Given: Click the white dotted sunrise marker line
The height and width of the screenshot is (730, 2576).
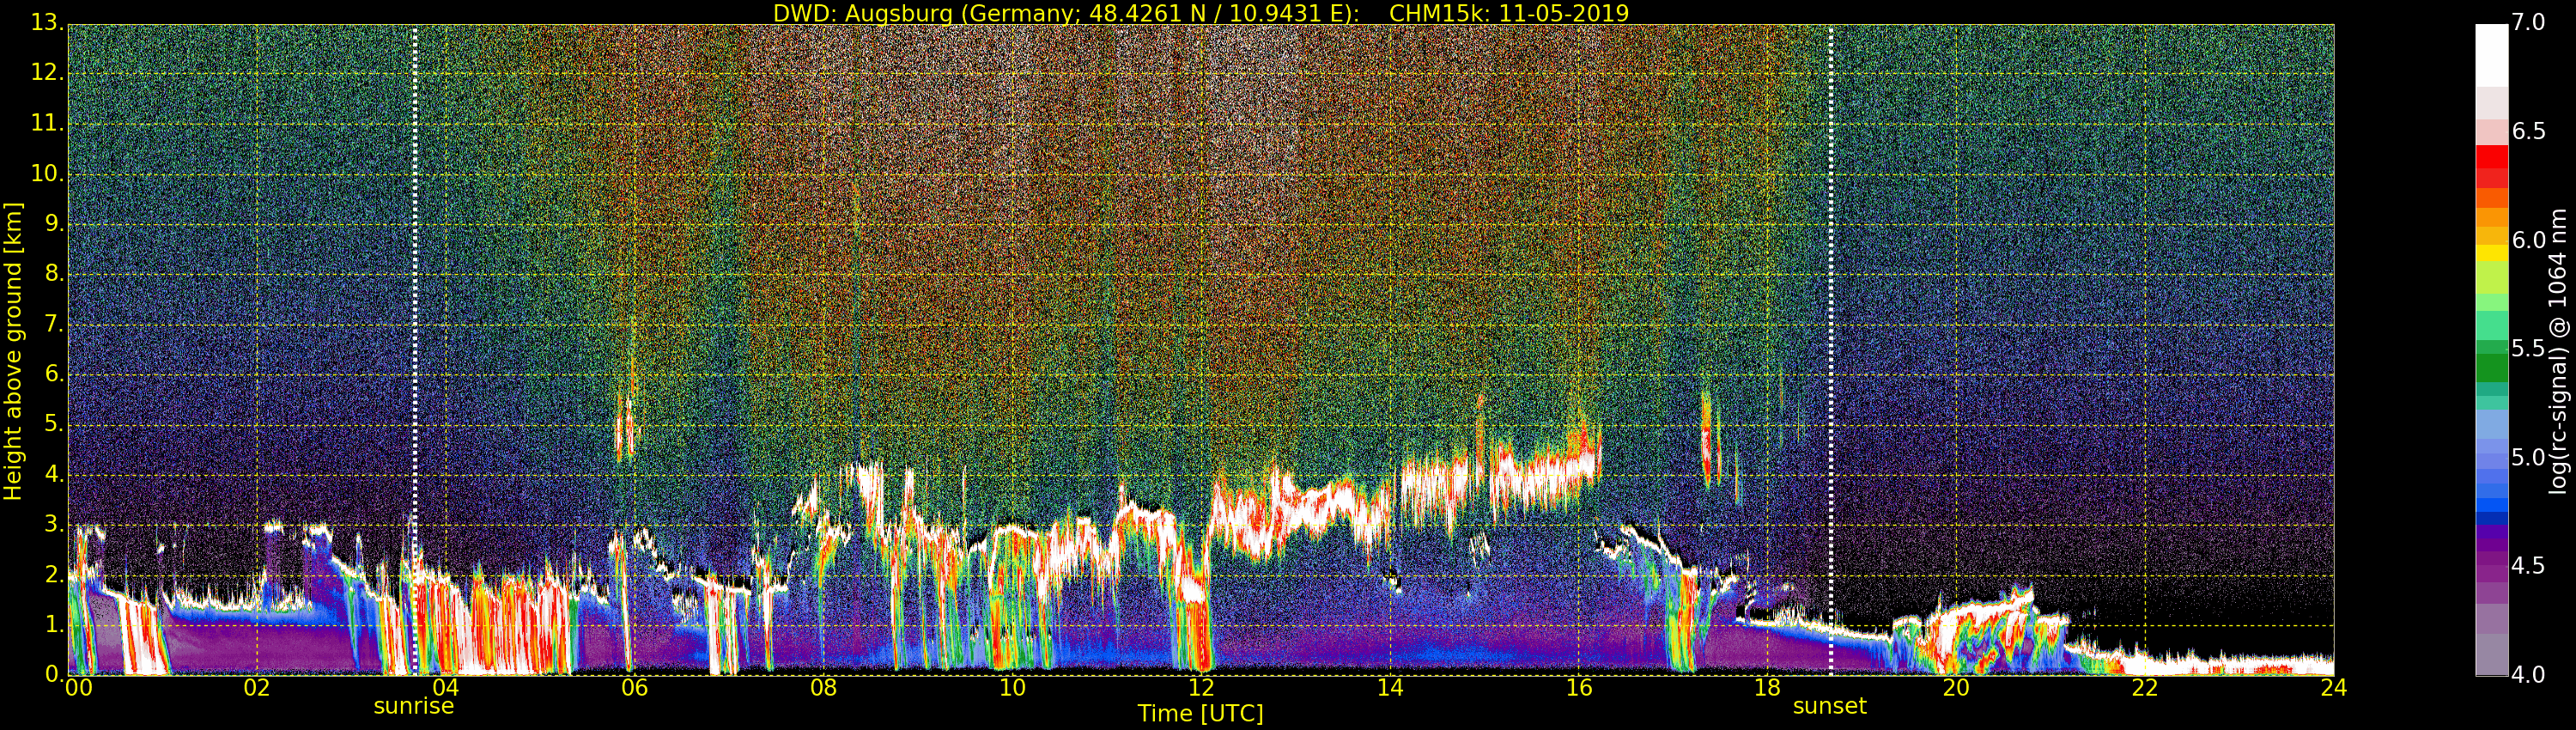Looking at the screenshot, I should pyautogui.click(x=414, y=350).
